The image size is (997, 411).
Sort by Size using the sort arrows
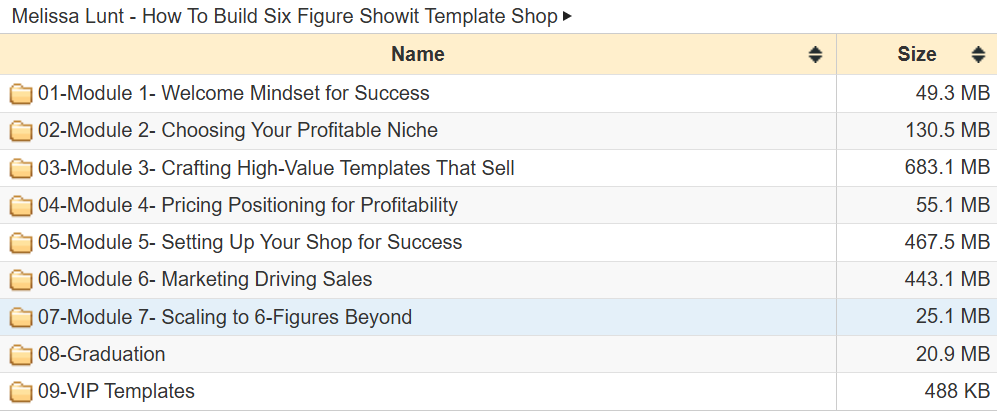tap(979, 55)
